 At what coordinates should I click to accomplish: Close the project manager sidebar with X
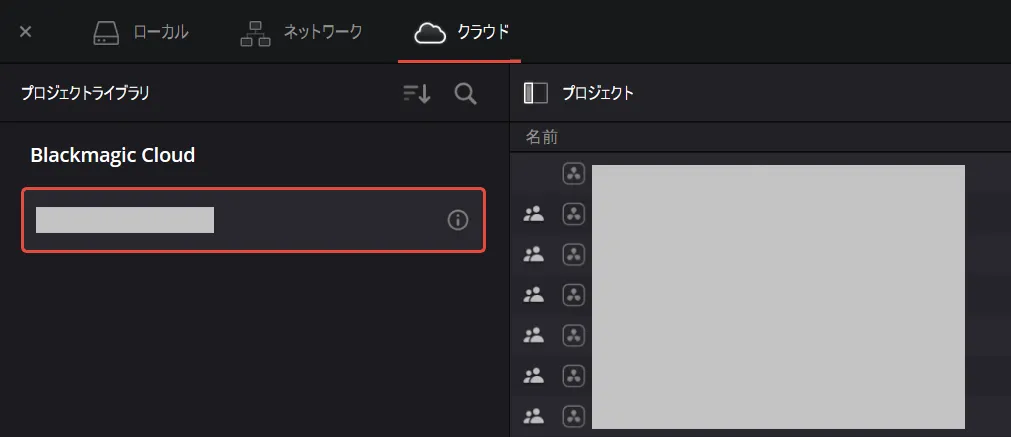[x=25, y=32]
